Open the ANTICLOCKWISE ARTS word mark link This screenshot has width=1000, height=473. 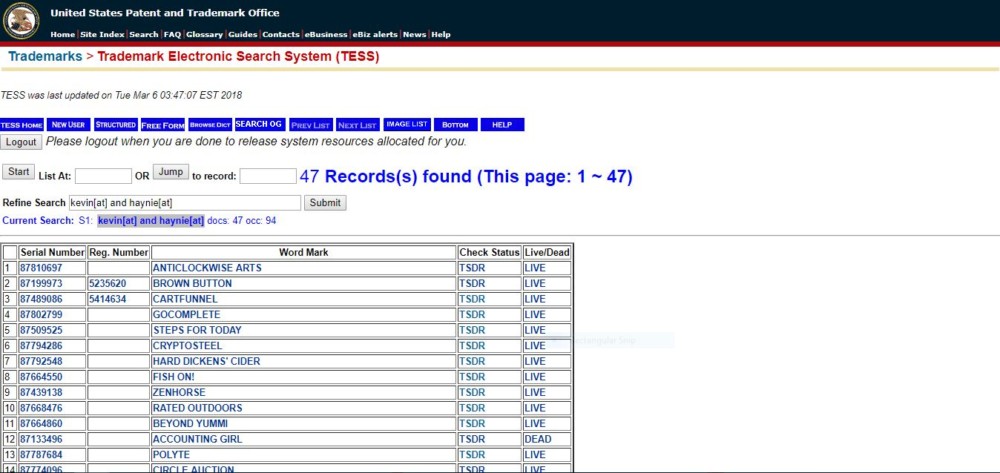click(x=206, y=268)
